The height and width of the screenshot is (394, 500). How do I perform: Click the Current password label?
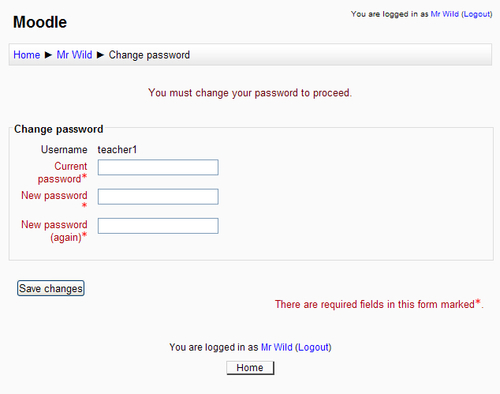coord(62,172)
